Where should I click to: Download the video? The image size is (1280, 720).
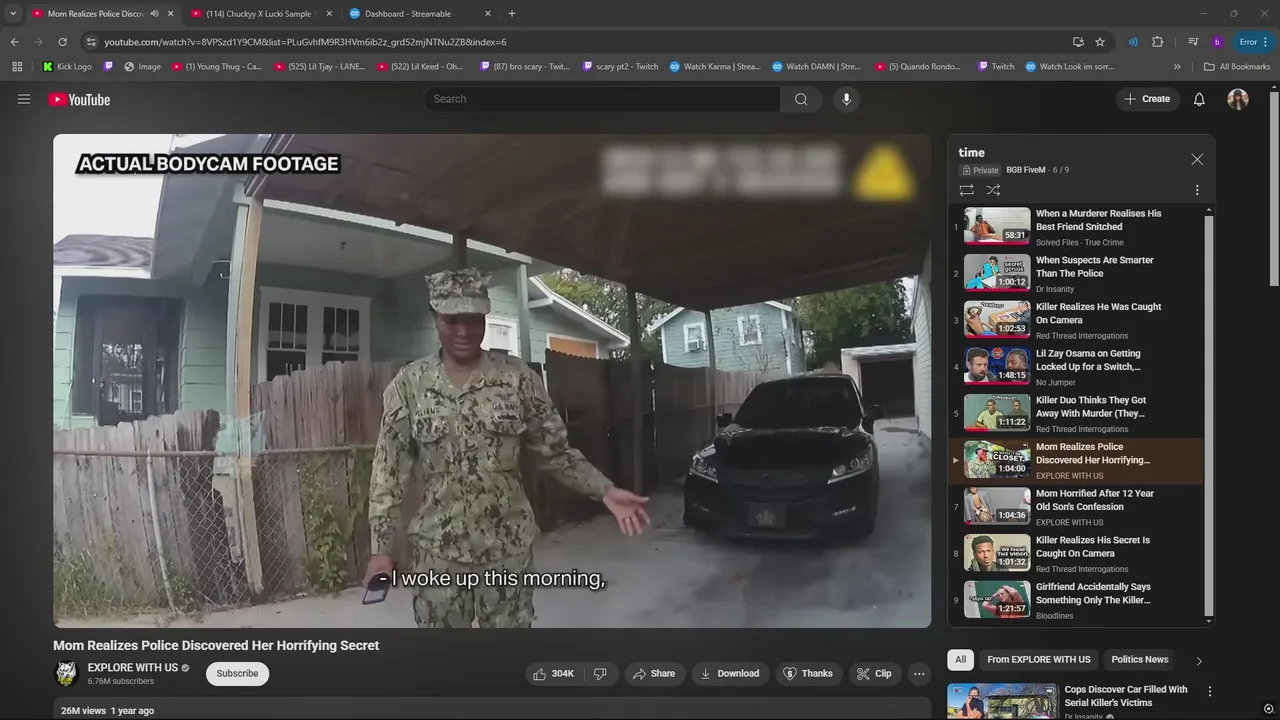pyautogui.click(x=729, y=674)
